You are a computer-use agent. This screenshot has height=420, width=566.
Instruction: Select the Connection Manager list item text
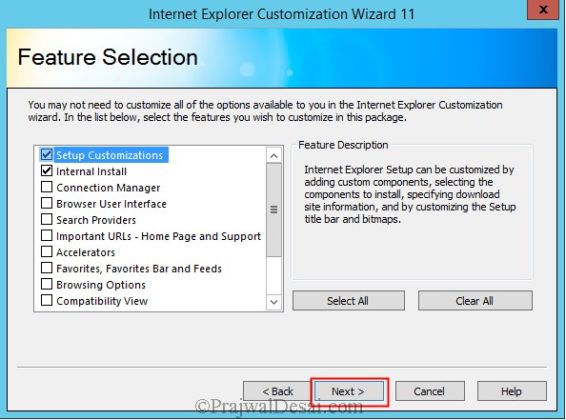[x=108, y=188]
